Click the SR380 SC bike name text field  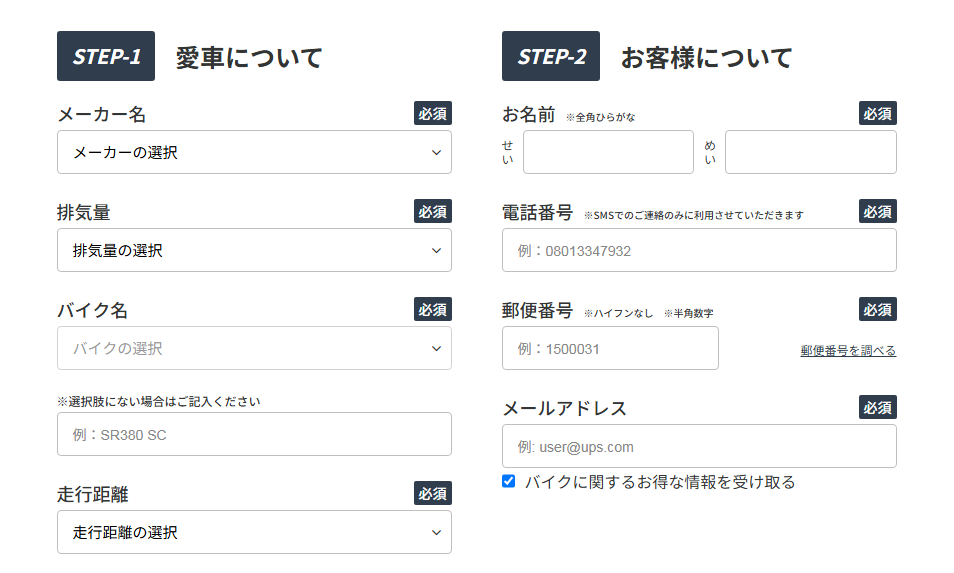coord(254,434)
